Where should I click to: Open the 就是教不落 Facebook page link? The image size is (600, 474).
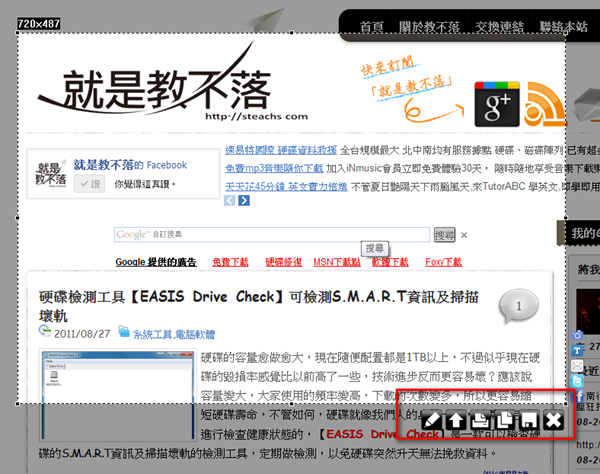click(x=130, y=165)
